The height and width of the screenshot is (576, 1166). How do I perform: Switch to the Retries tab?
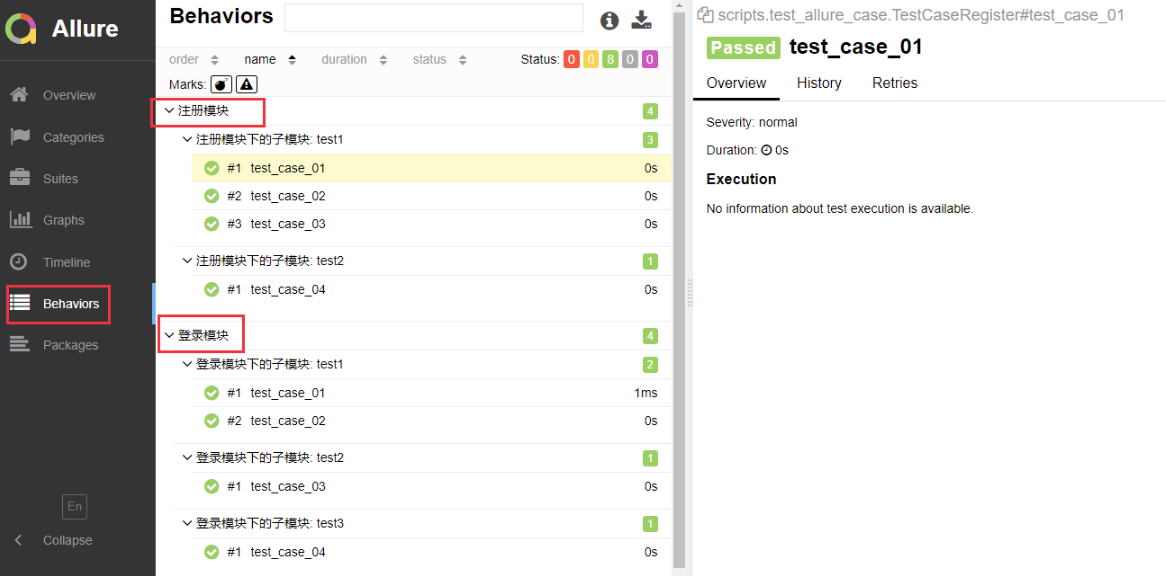pos(895,82)
